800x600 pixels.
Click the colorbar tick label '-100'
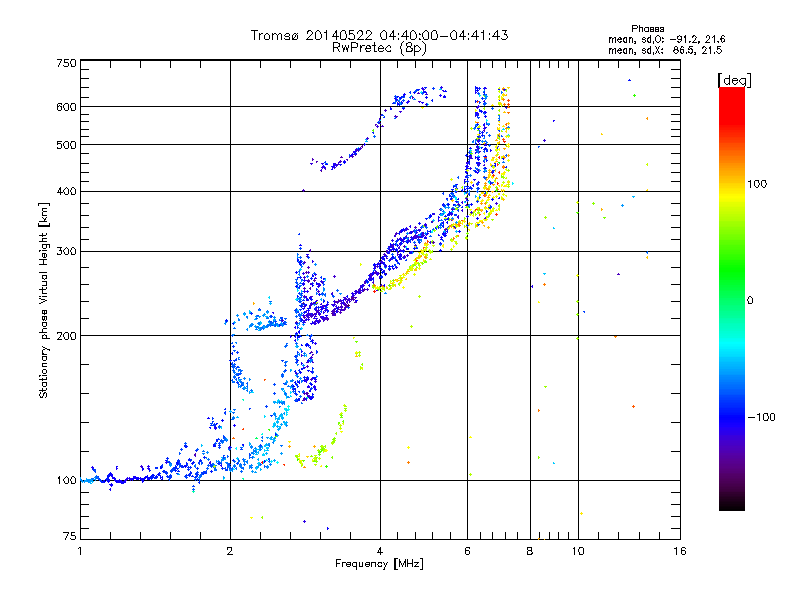click(761, 417)
